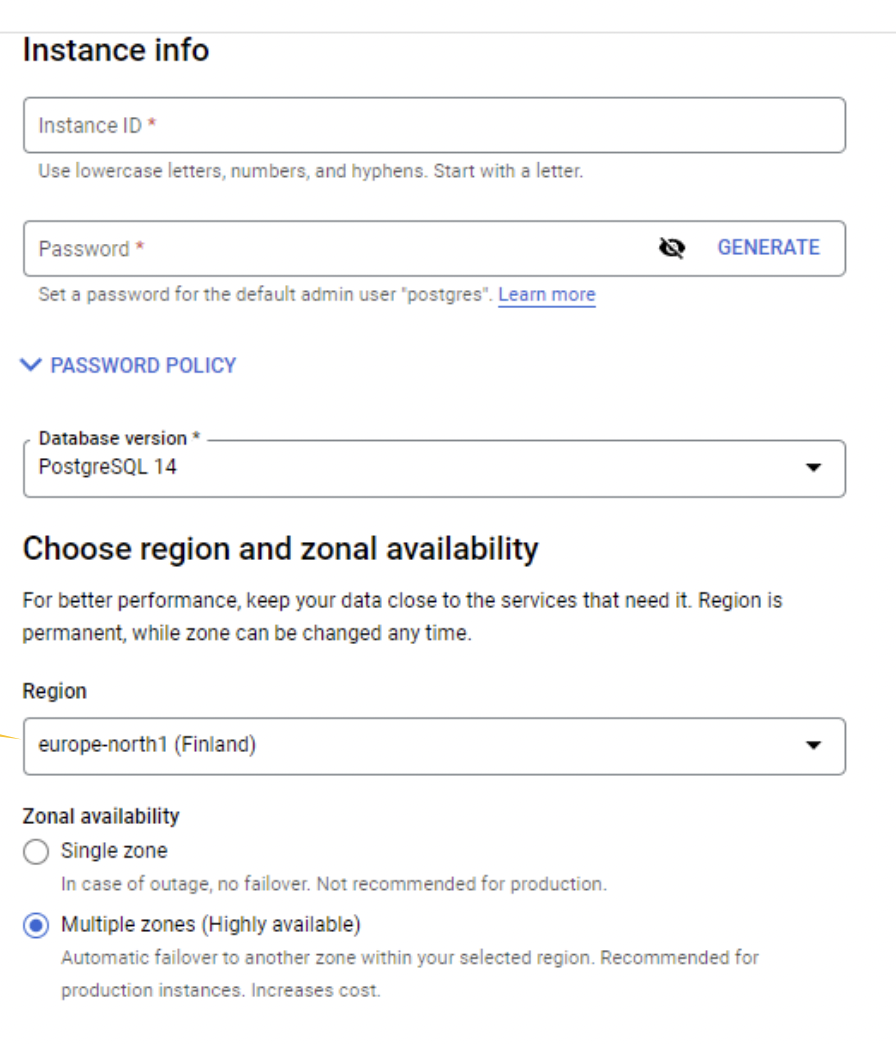This screenshot has height=1044, width=896.
Task: Select the Single zone radio button
Action: click(x=36, y=851)
